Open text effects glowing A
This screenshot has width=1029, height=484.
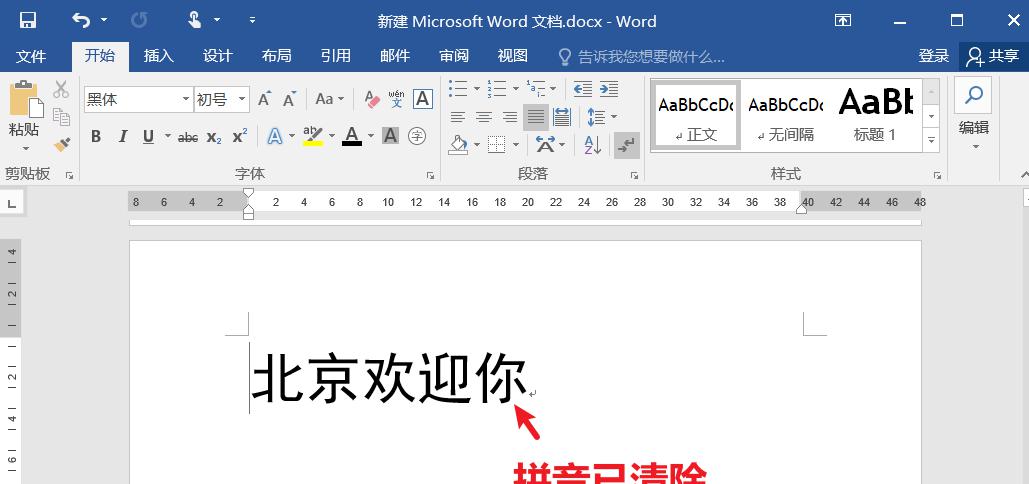coord(275,136)
